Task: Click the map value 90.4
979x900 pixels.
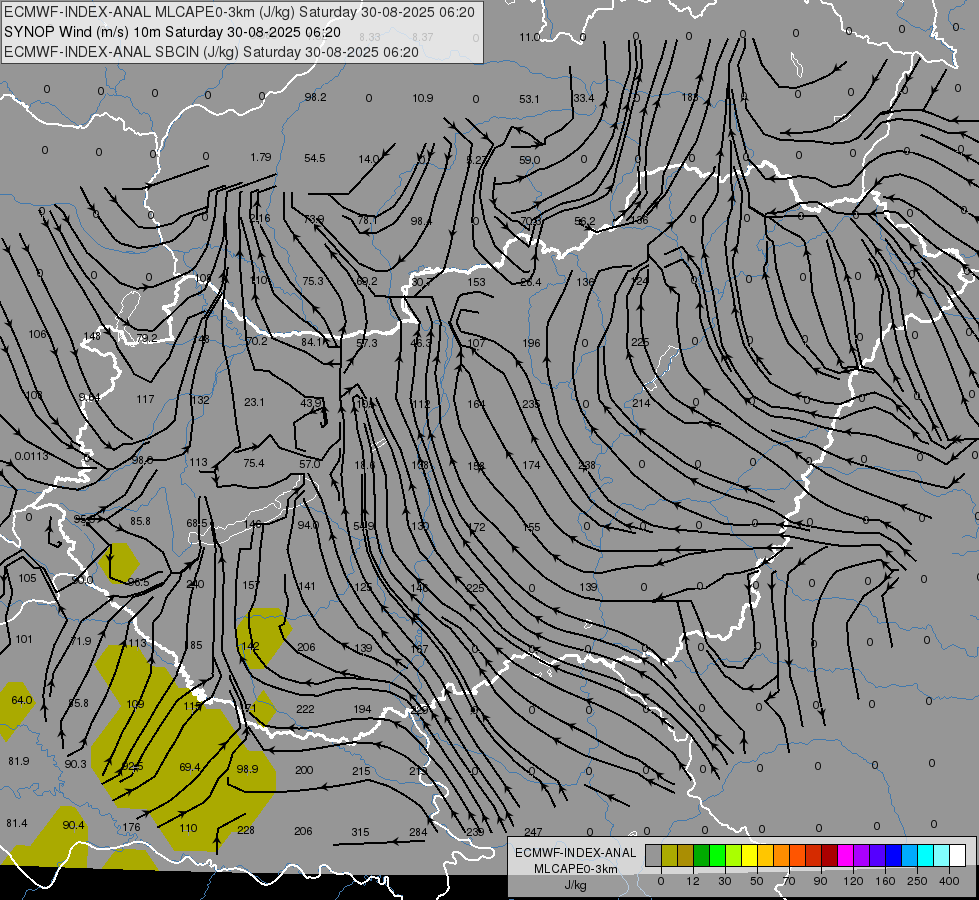Action: click(73, 825)
